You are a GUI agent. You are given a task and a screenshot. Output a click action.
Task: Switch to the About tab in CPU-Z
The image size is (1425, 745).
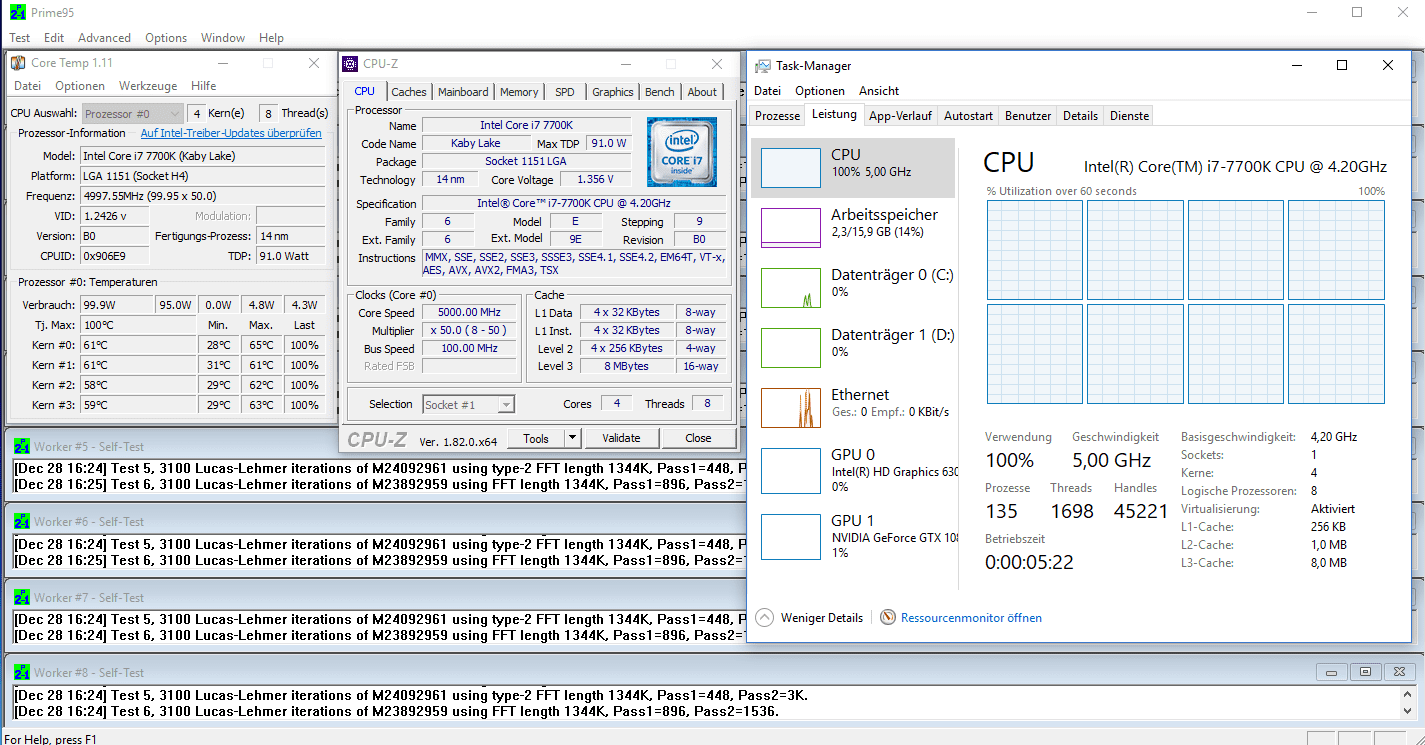click(702, 91)
